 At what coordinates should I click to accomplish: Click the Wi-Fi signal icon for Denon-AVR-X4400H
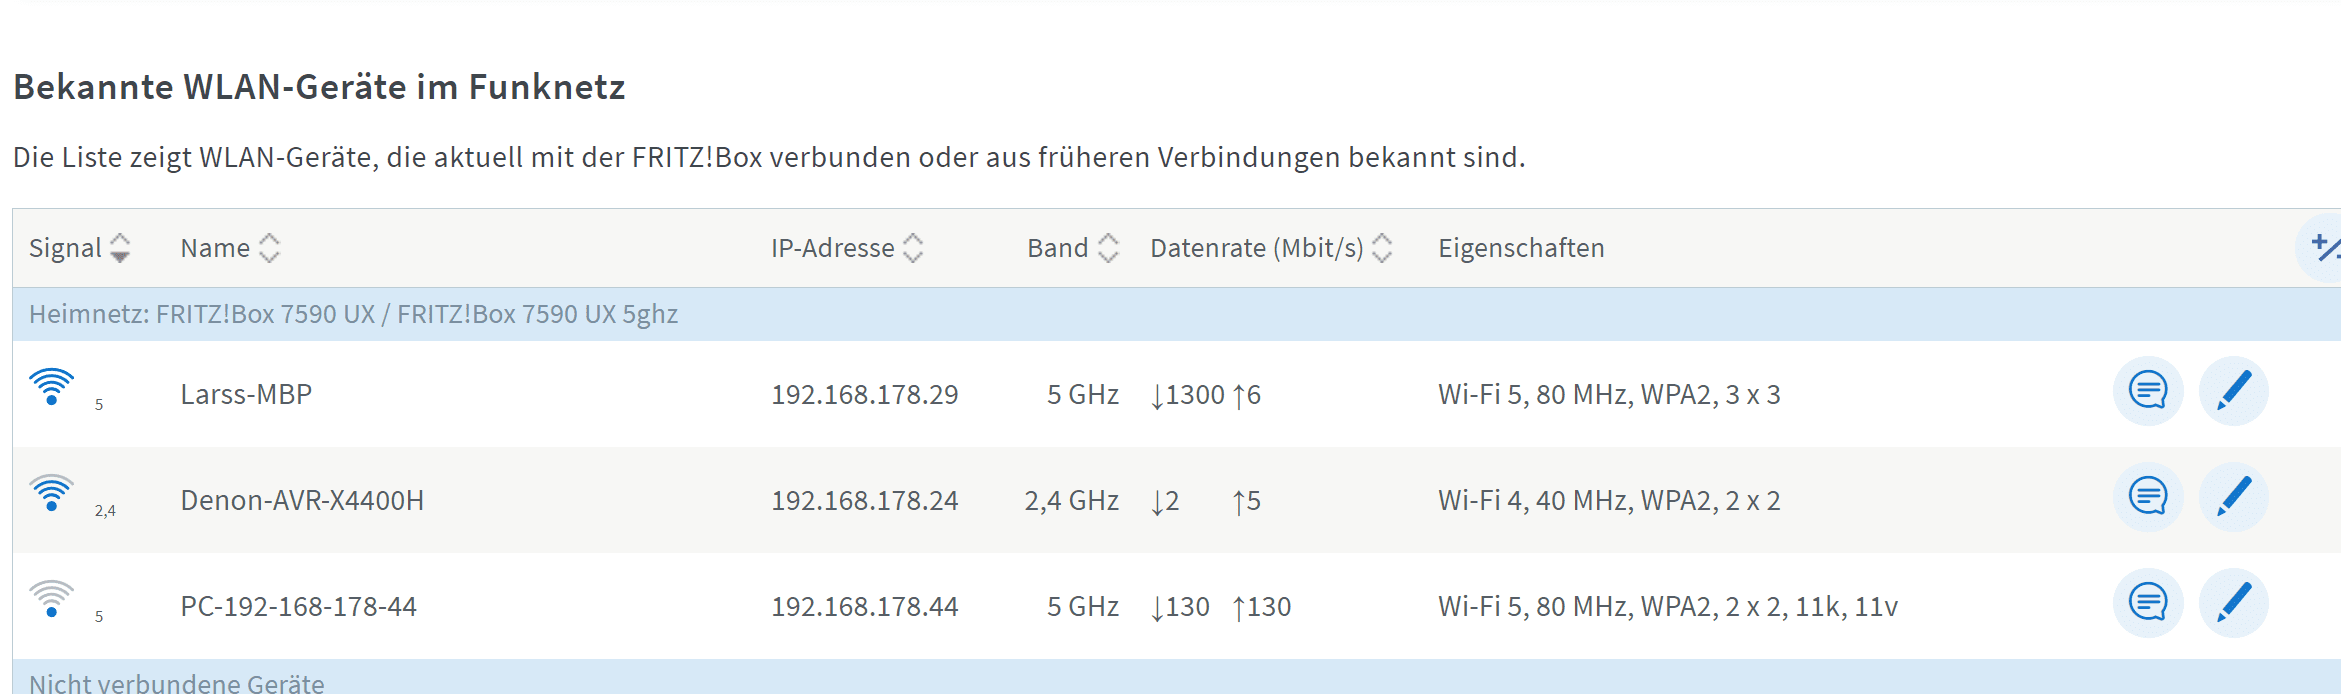point(51,493)
